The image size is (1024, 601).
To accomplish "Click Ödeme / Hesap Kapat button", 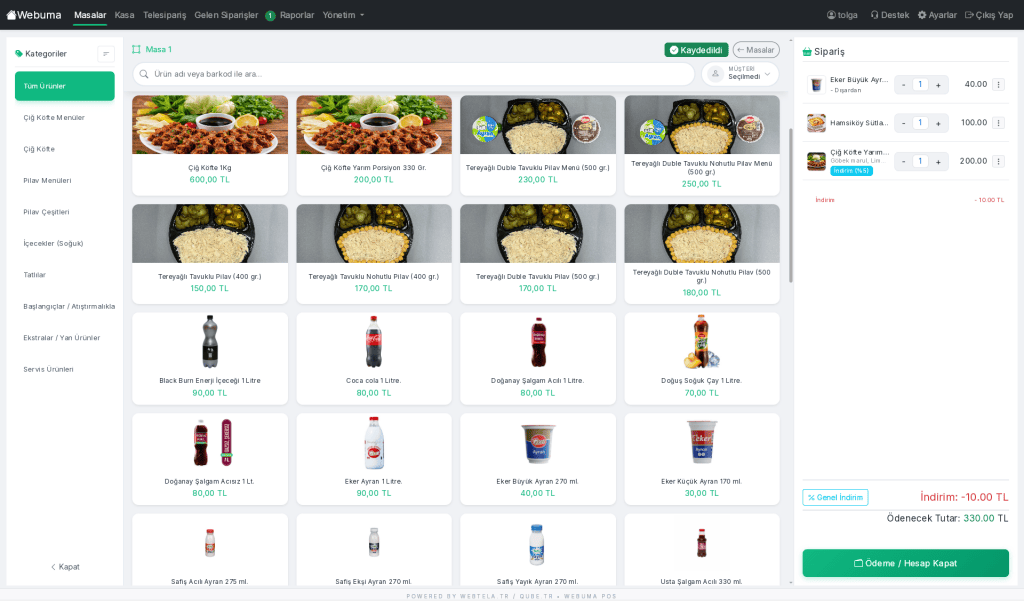I will 905,563.
